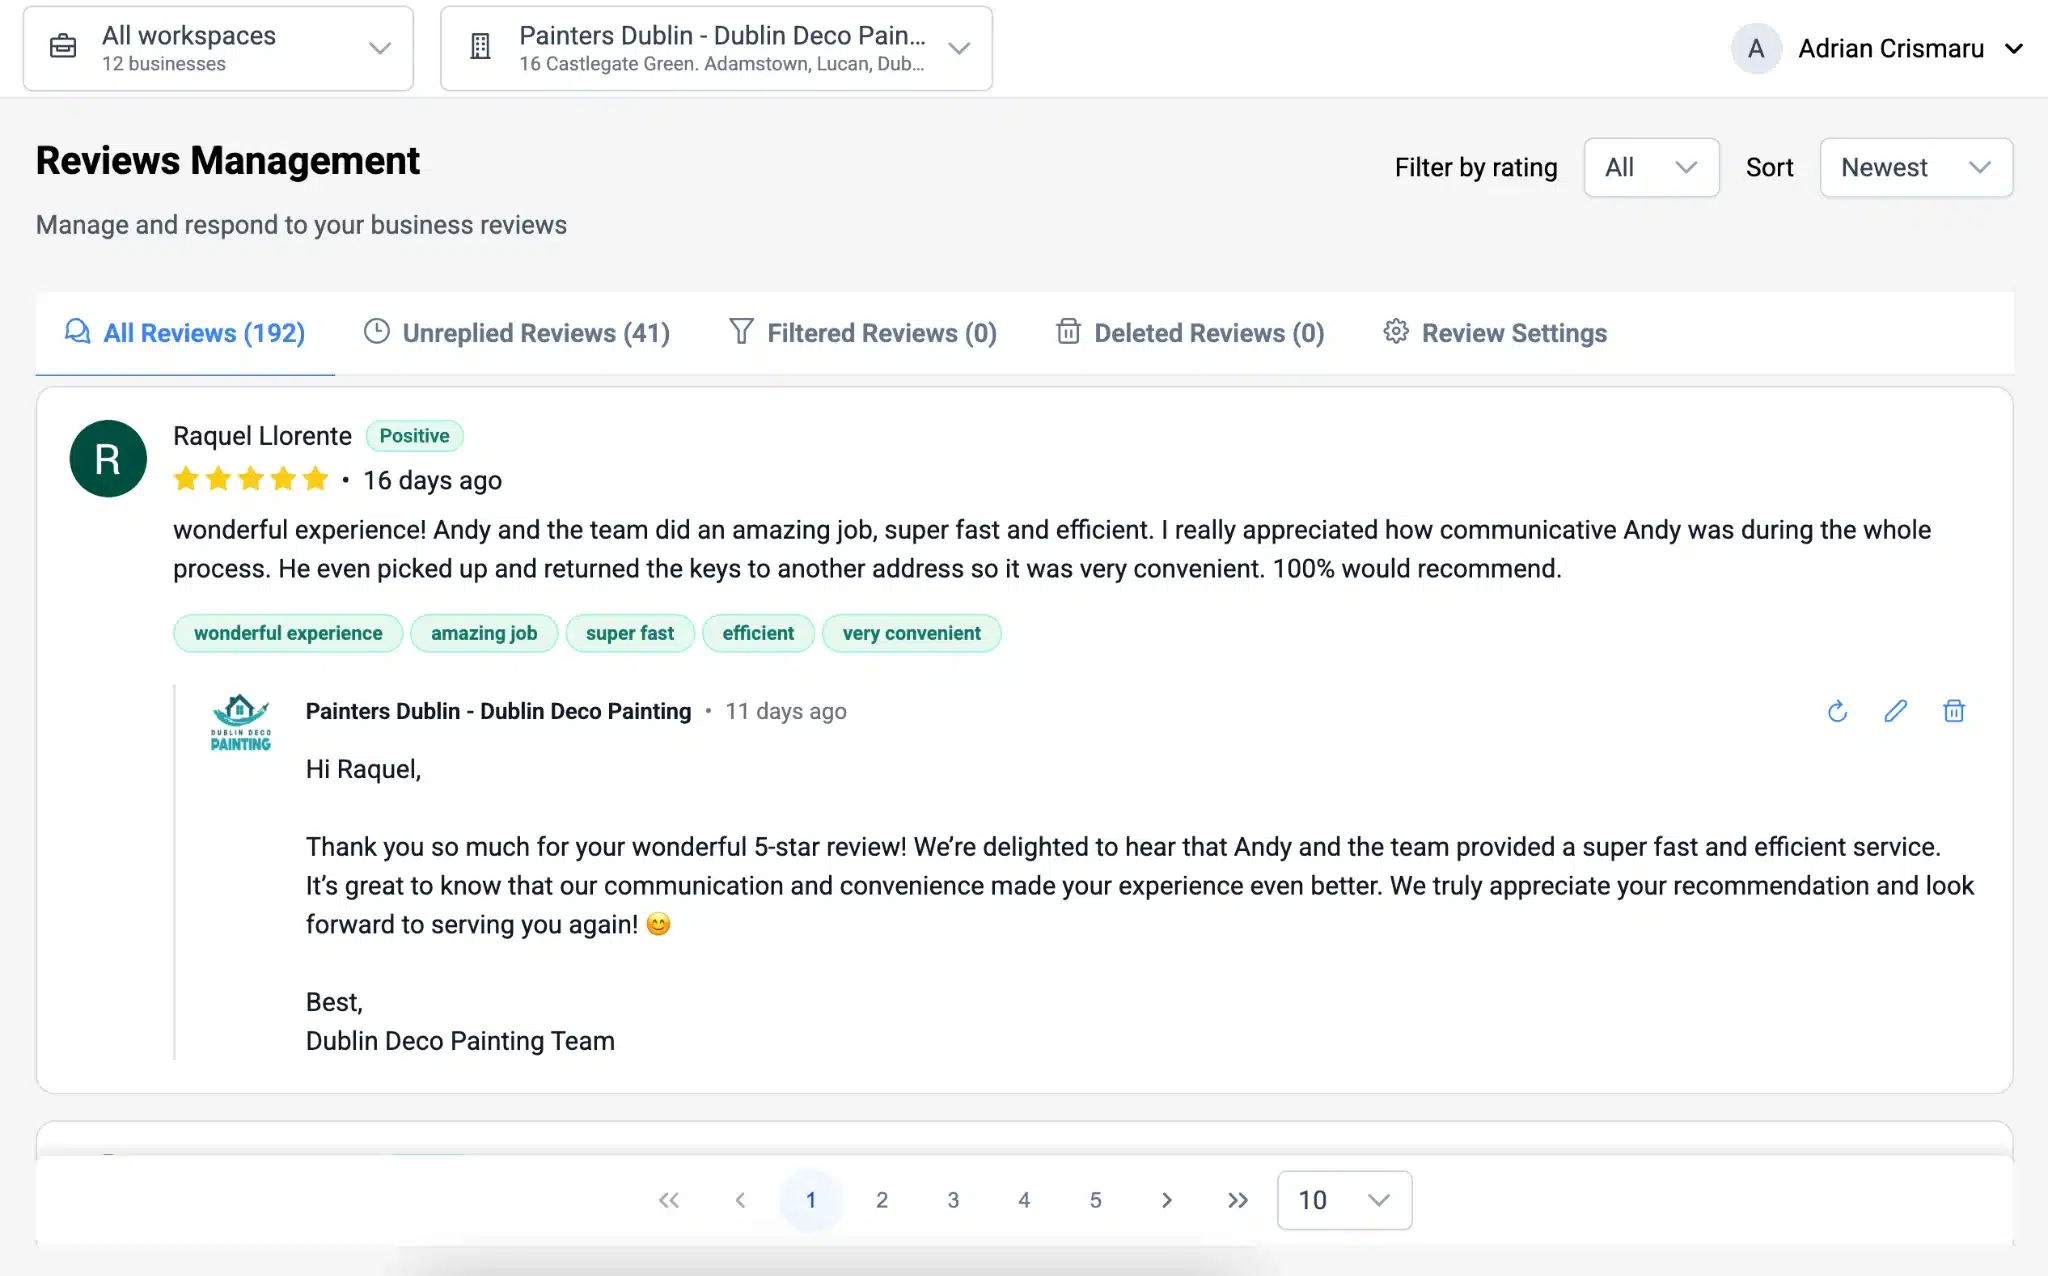The width and height of the screenshot is (2048, 1276).
Task: Open the All workspaces dropdown
Action: coord(218,47)
